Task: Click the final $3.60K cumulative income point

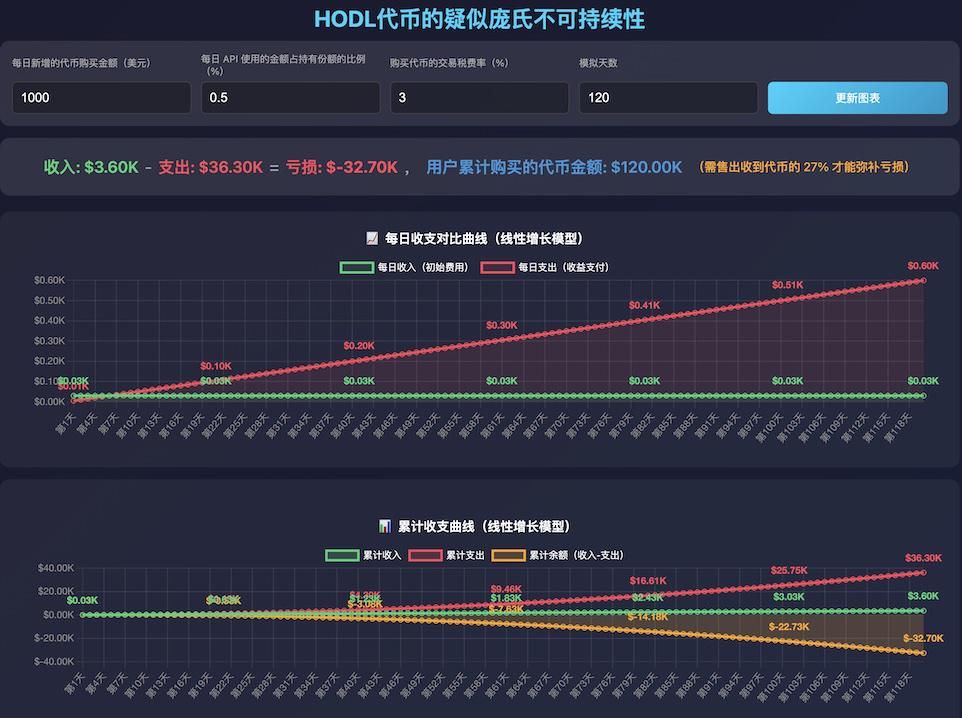Action: 923,610
